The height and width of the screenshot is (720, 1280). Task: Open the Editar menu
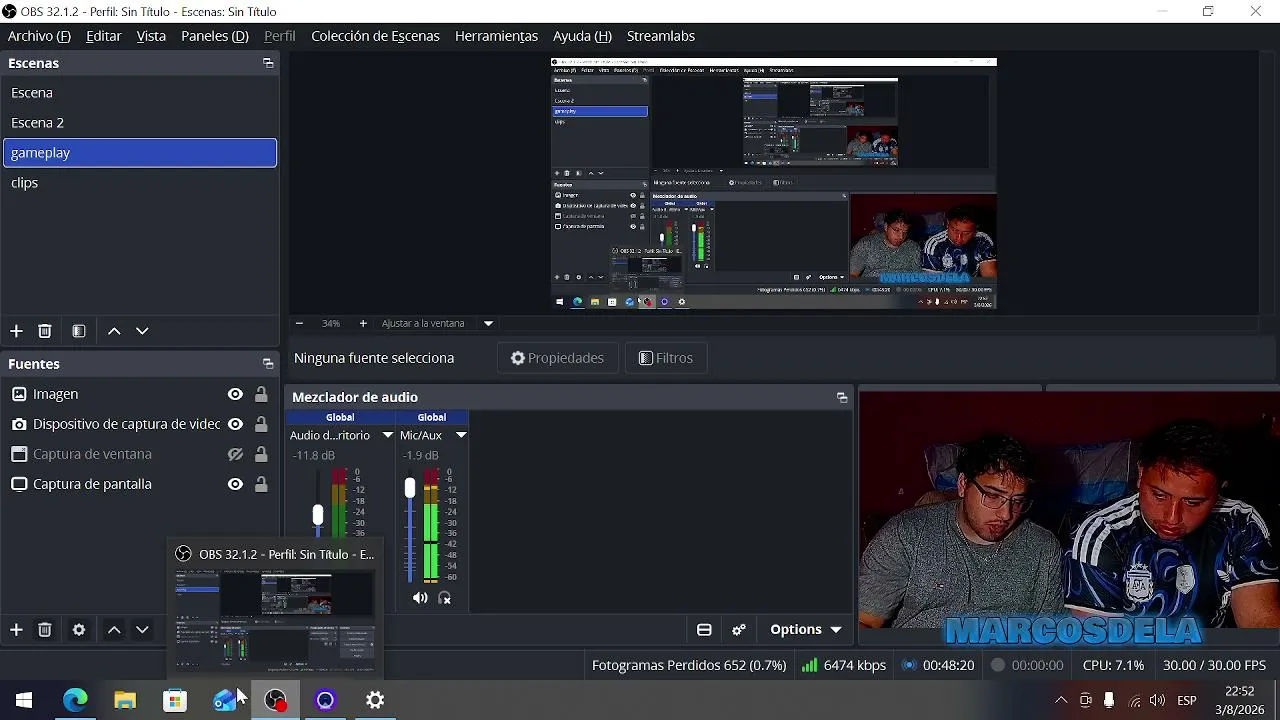pos(104,36)
